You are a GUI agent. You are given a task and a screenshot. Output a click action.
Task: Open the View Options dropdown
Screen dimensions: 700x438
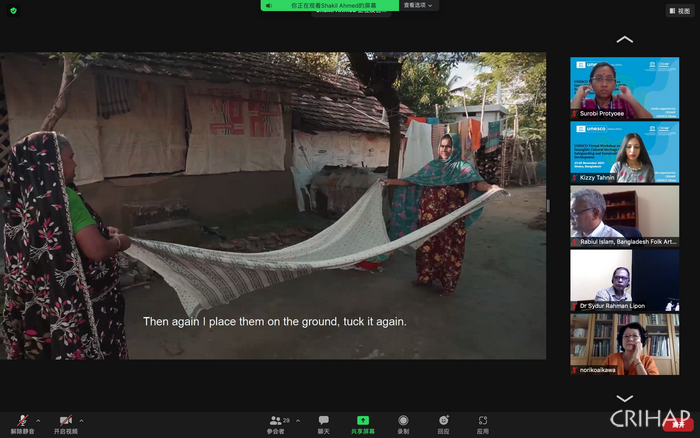[419, 5]
